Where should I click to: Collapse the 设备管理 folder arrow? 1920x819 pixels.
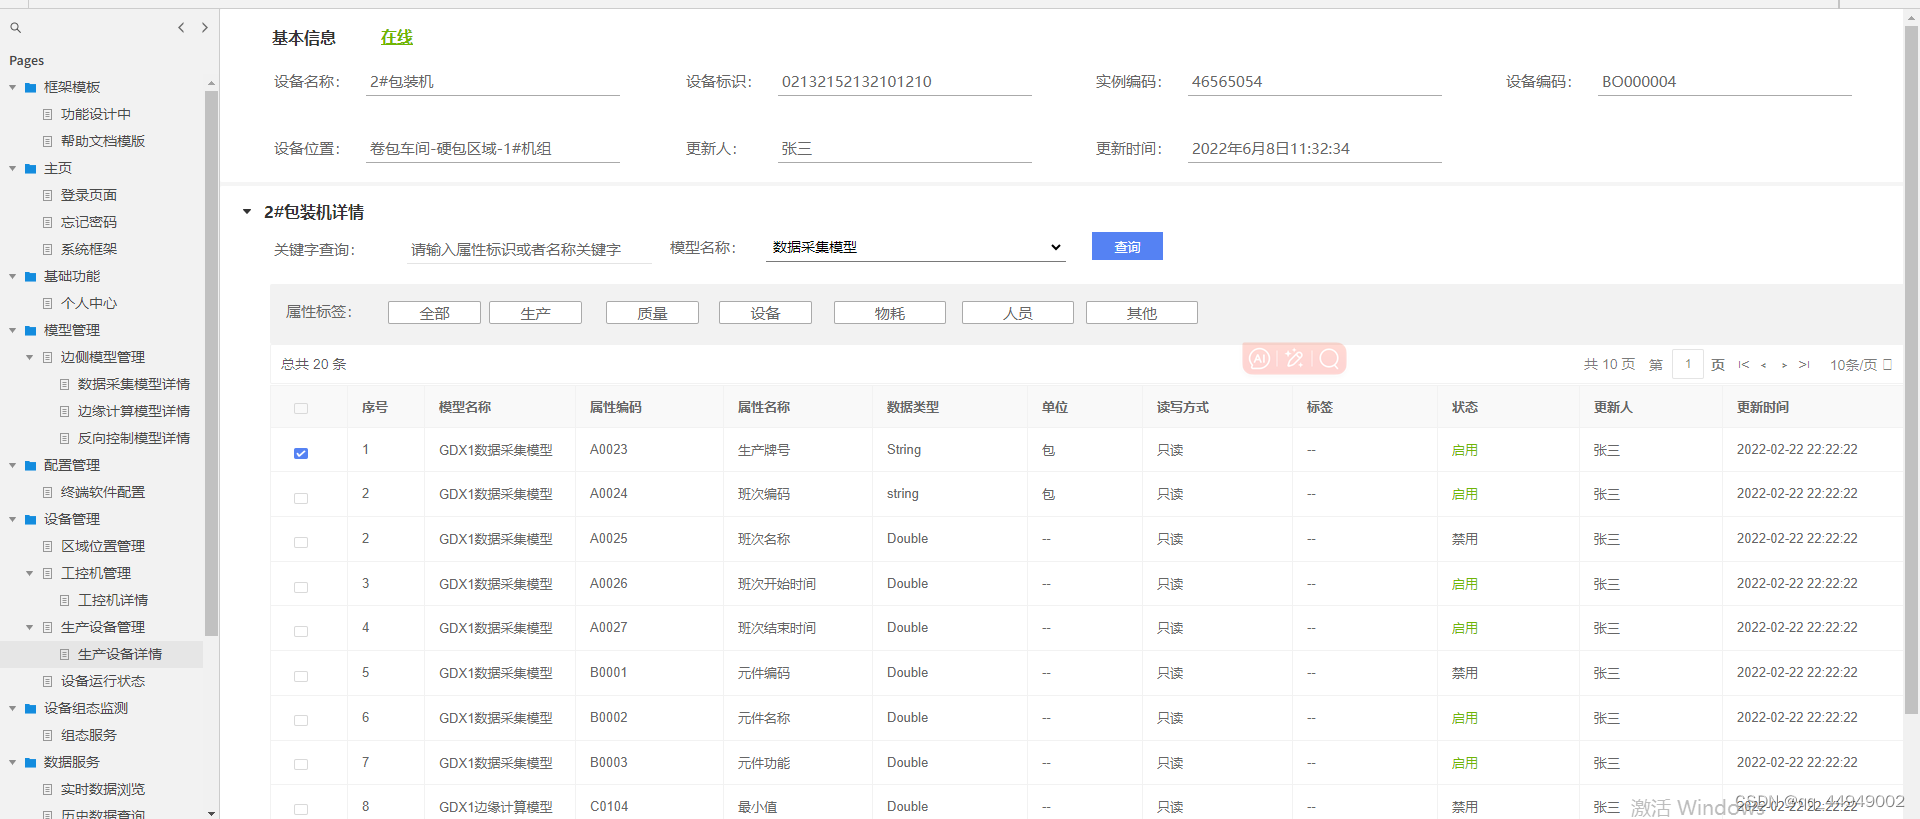click(13, 519)
